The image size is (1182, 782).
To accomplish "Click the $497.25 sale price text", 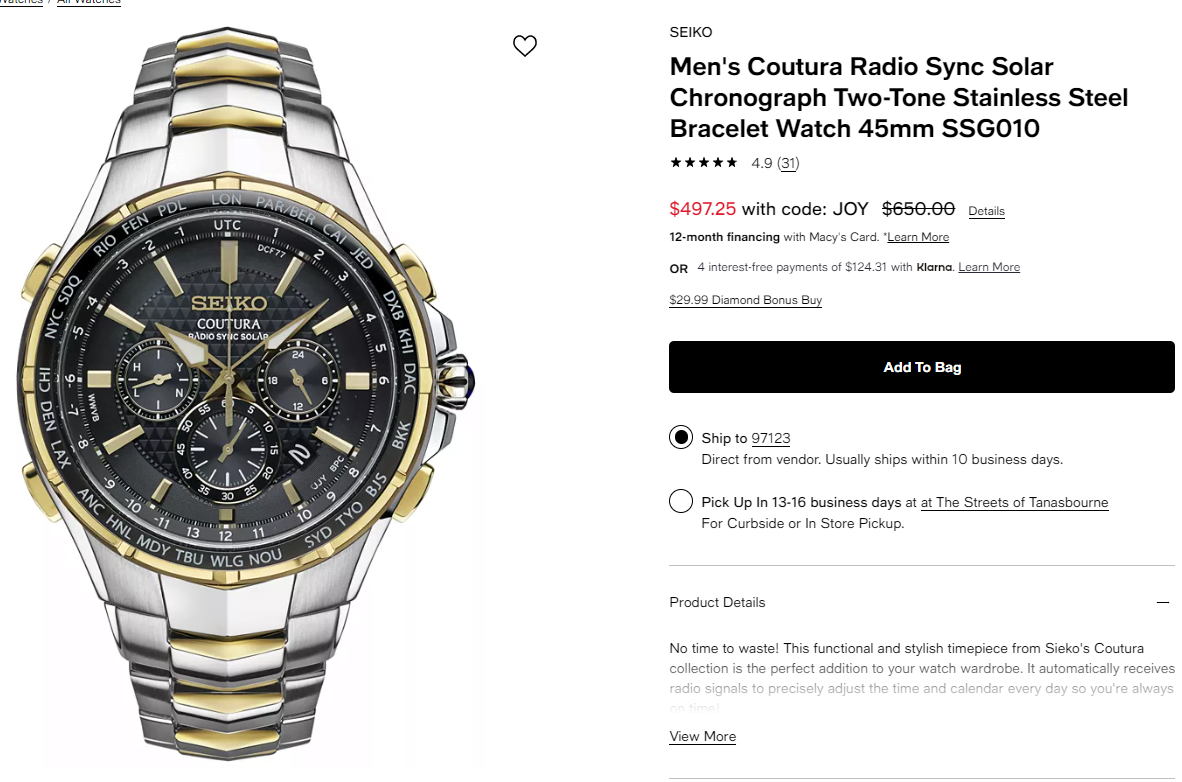I will [703, 209].
